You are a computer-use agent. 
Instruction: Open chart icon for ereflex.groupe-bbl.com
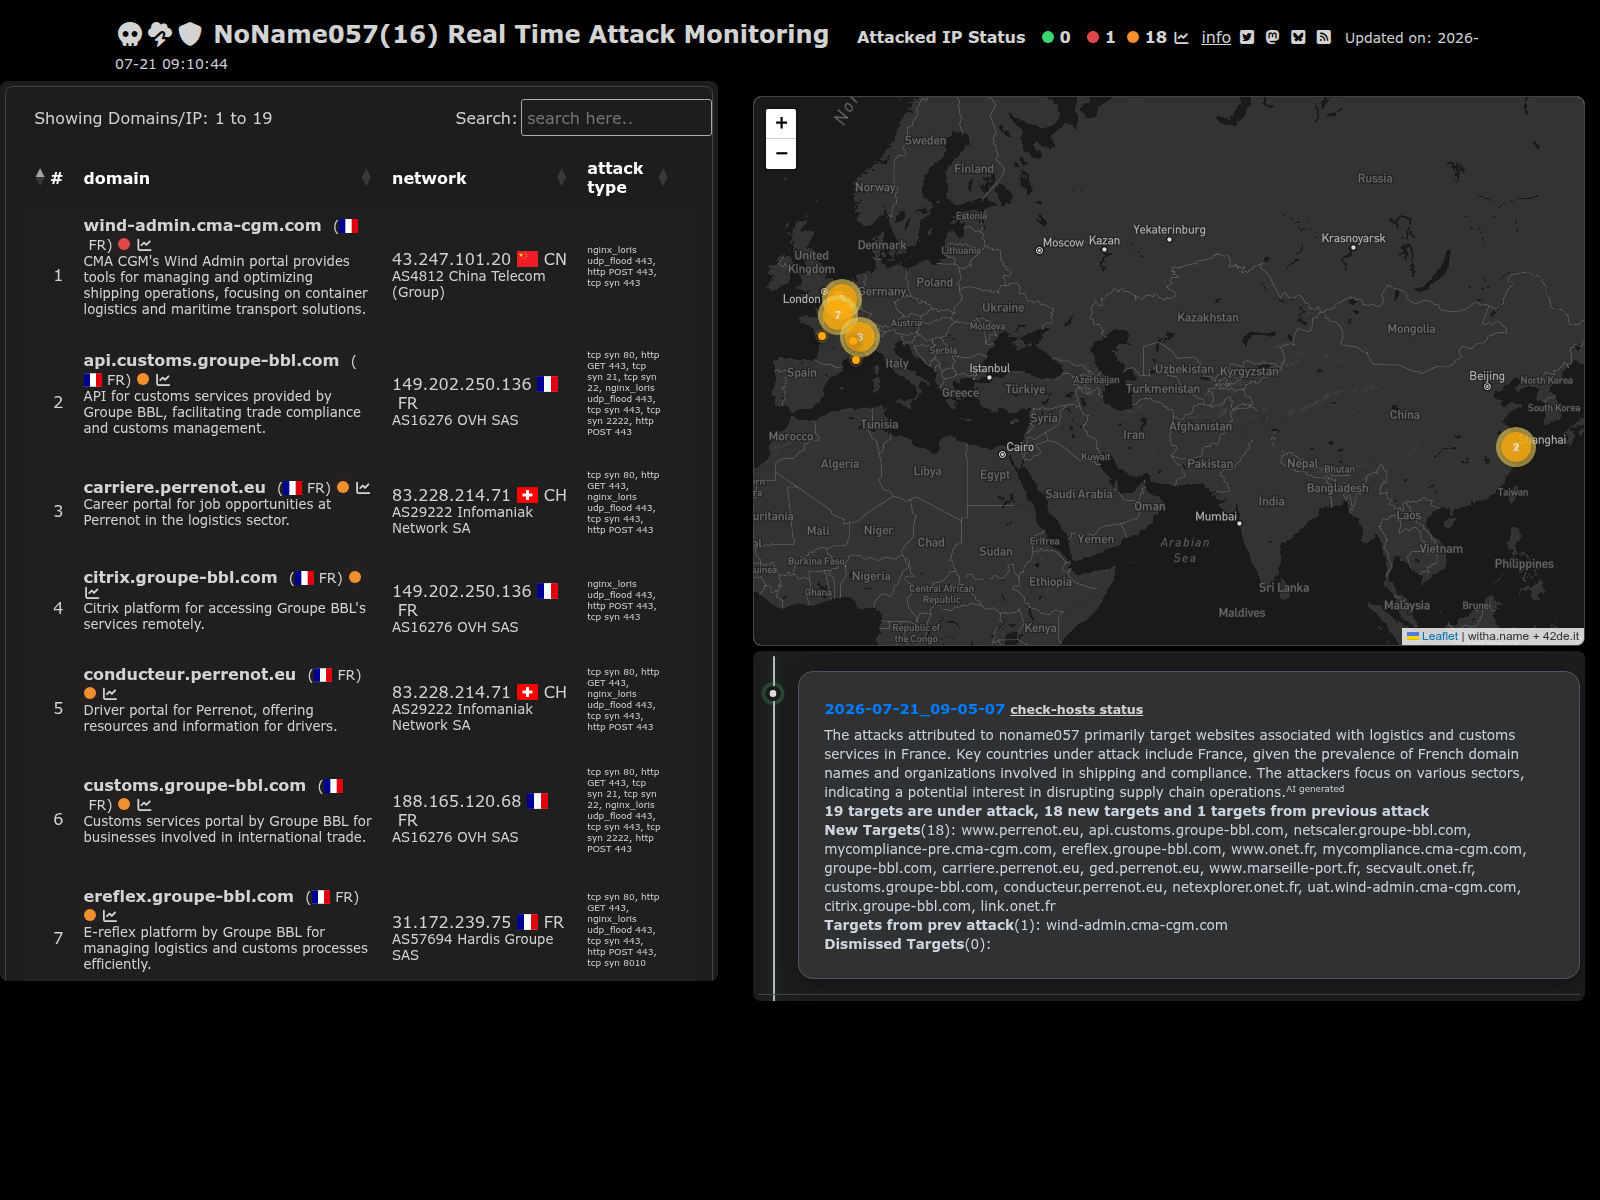tap(110, 915)
